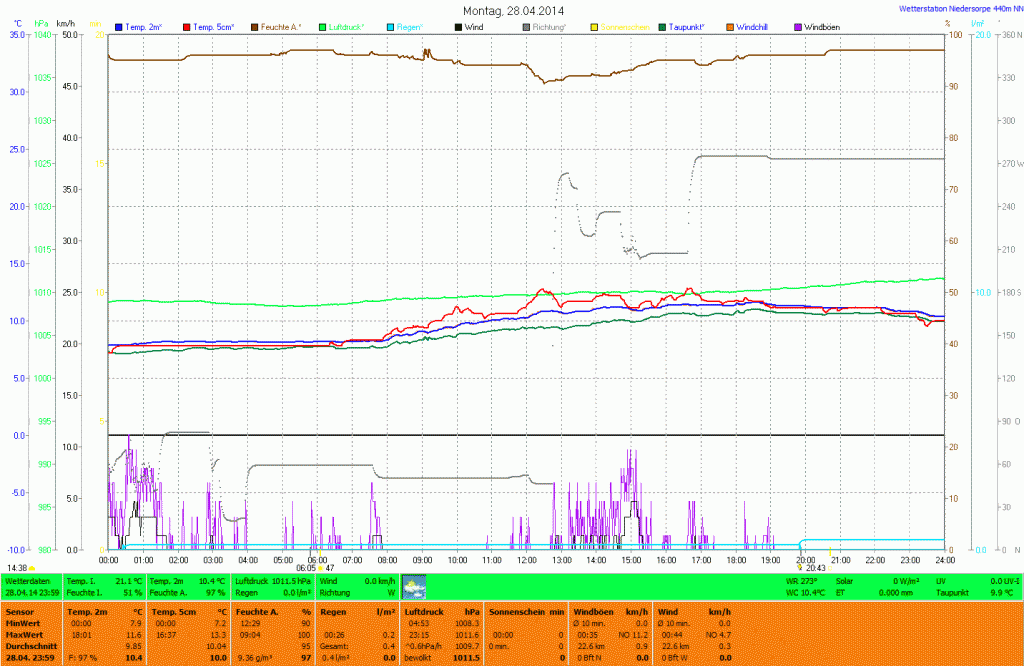Click the purple Windböen legend icon
1024x666 pixels.
click(798, 25)
